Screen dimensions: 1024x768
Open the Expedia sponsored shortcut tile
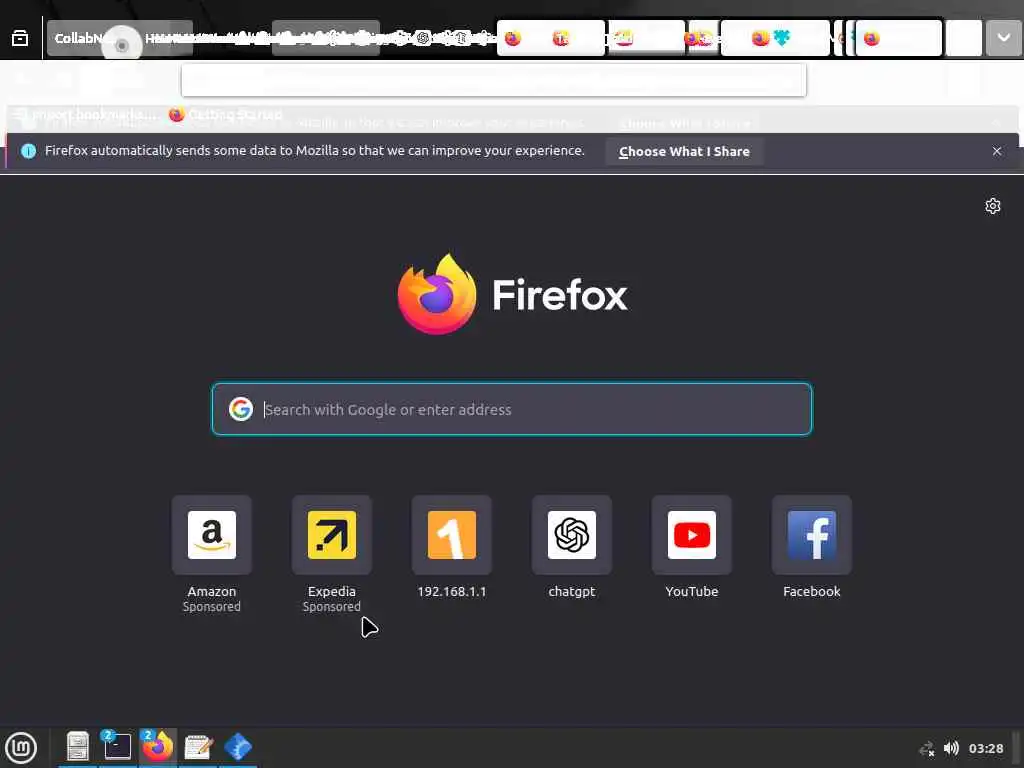tap(332, 535)
